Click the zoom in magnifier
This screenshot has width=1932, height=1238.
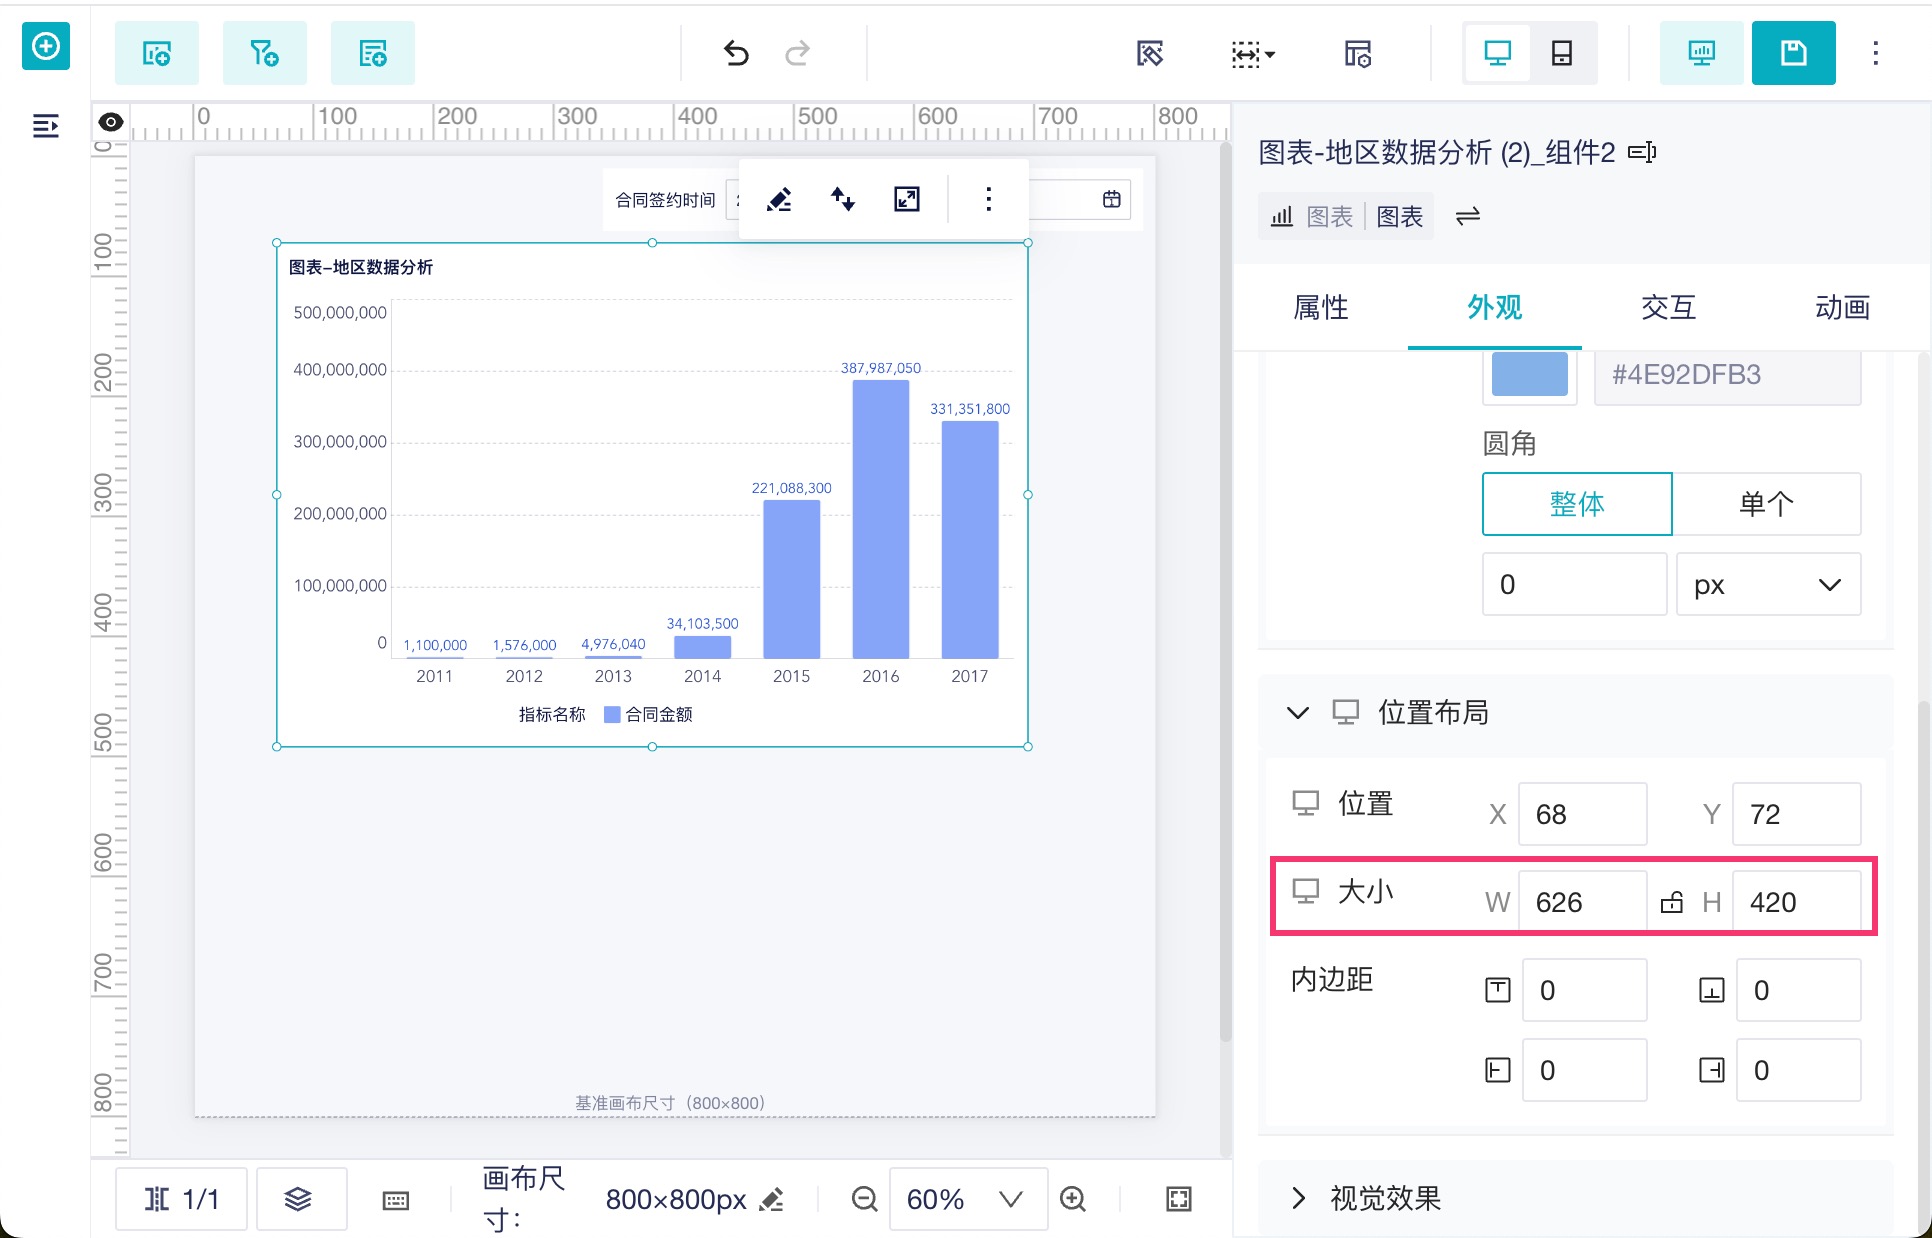point(1073,1198)
